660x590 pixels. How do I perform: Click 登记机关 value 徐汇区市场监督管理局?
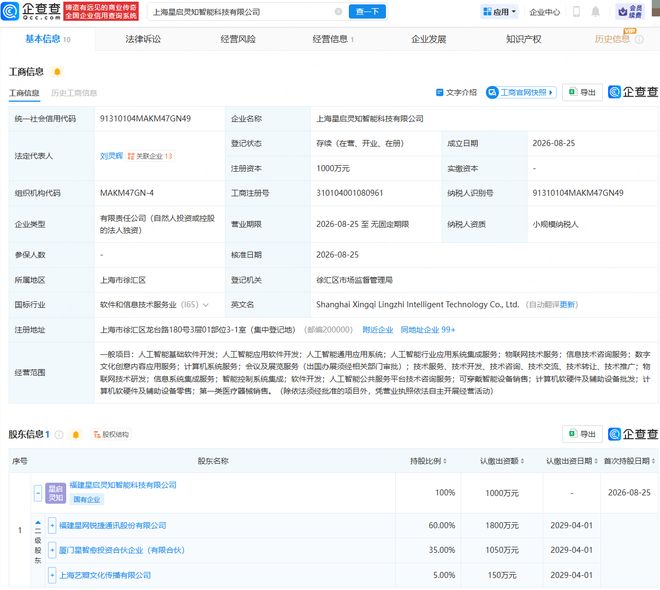pos(354,280)
